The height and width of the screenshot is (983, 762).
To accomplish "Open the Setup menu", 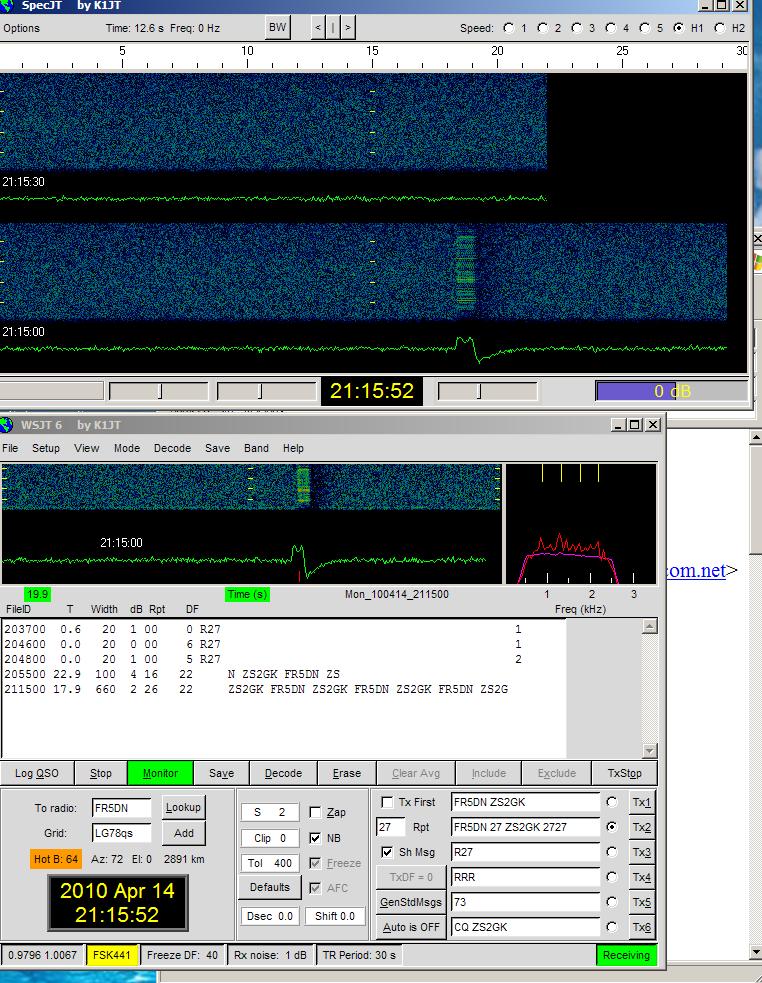I will click(x=46, y=448).
